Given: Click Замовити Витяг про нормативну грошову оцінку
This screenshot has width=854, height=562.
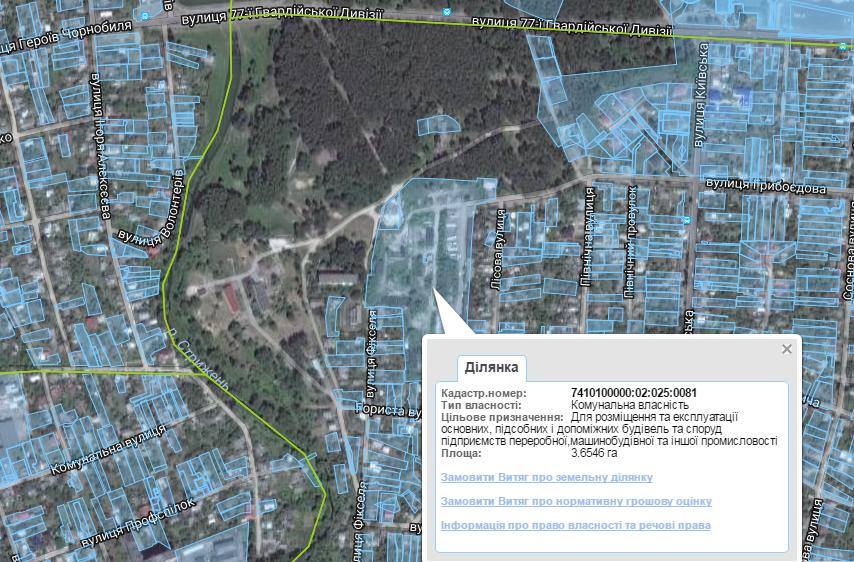Looking at the screenshot, I should pos(576,502).
